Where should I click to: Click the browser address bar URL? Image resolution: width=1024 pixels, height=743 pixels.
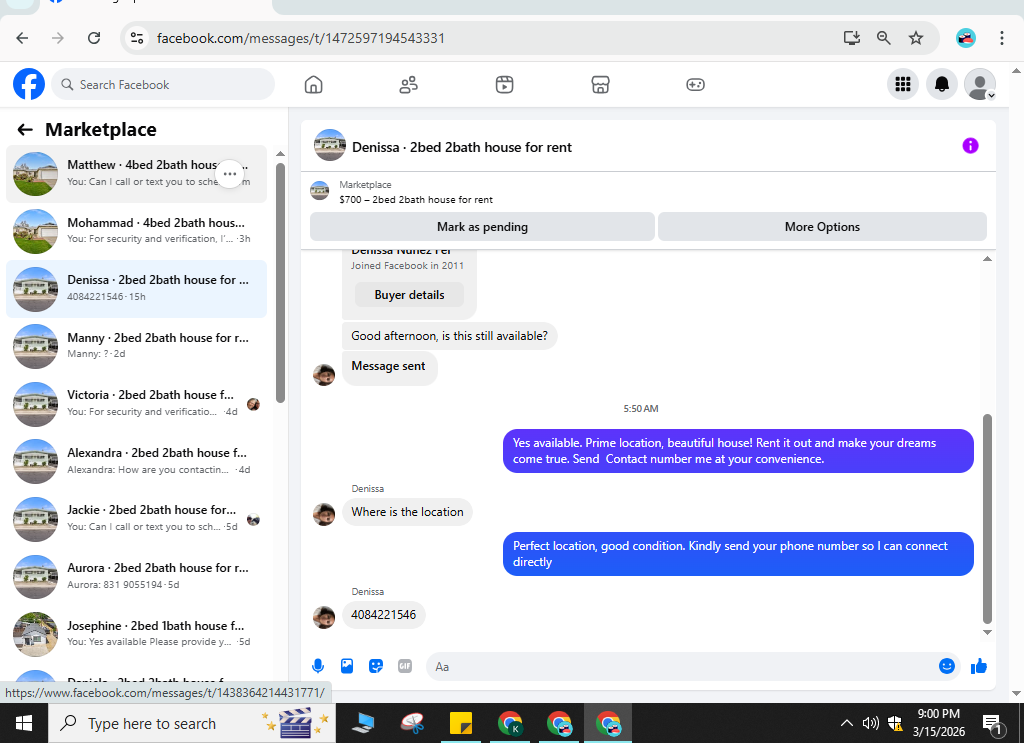pos(300,38)
